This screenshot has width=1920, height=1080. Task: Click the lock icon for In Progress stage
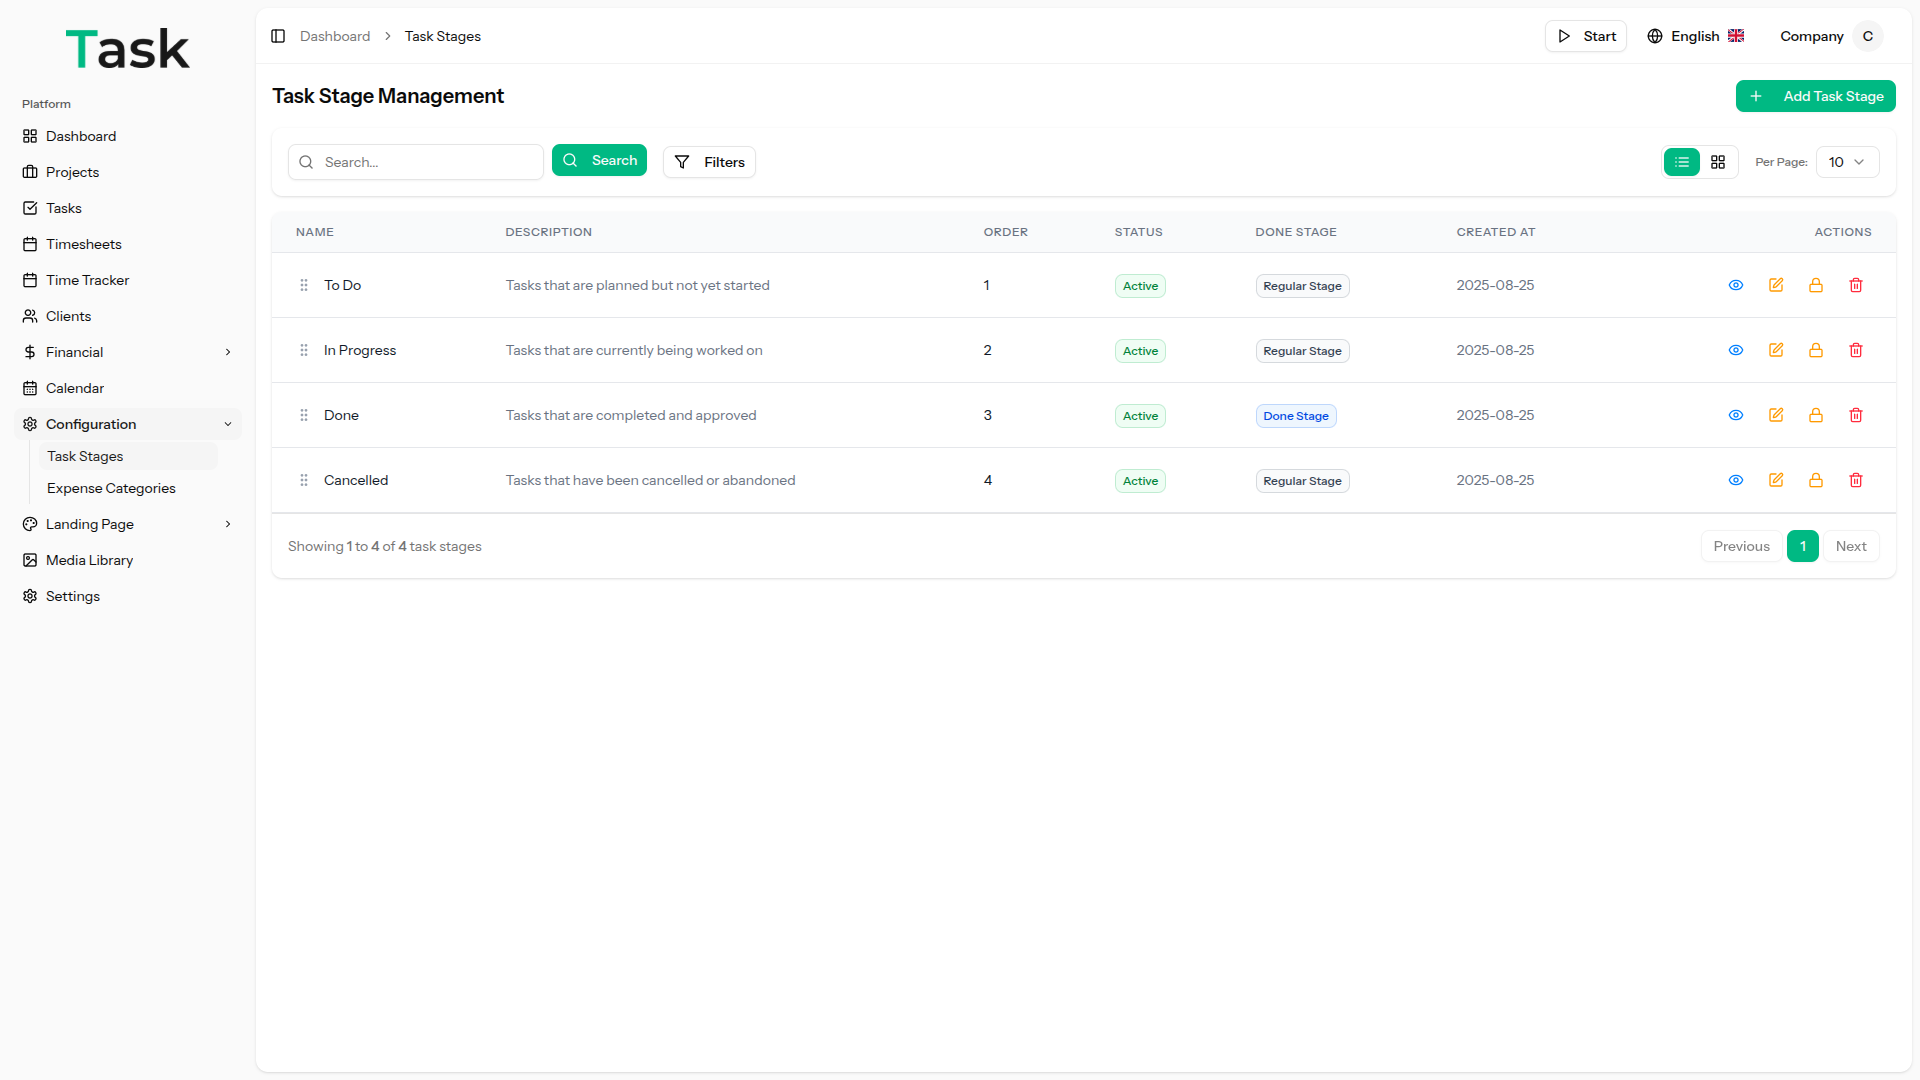tap(1816, 350)
